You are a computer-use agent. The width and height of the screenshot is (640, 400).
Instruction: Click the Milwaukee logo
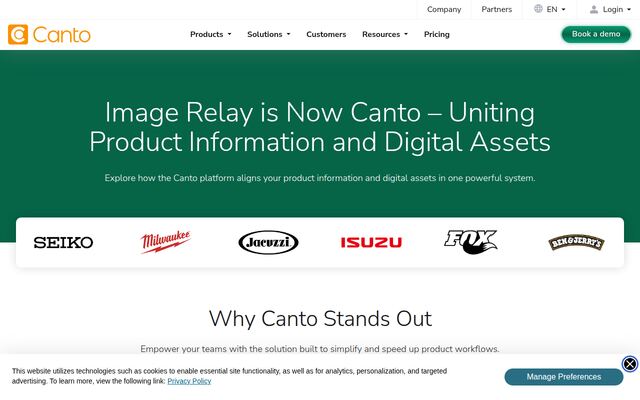(x=165, y=242)
